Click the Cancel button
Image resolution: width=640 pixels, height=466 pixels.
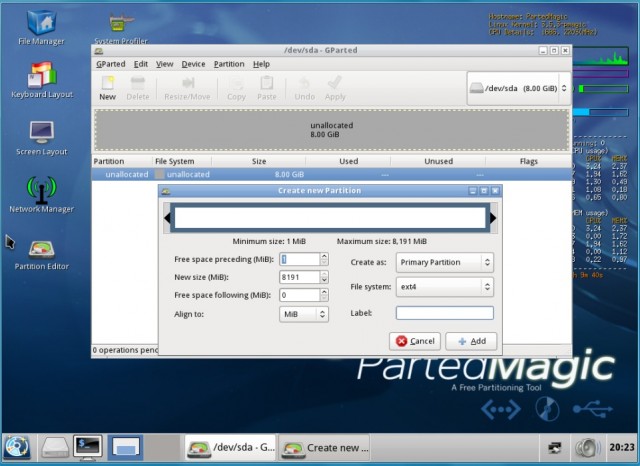click(415, 341)
